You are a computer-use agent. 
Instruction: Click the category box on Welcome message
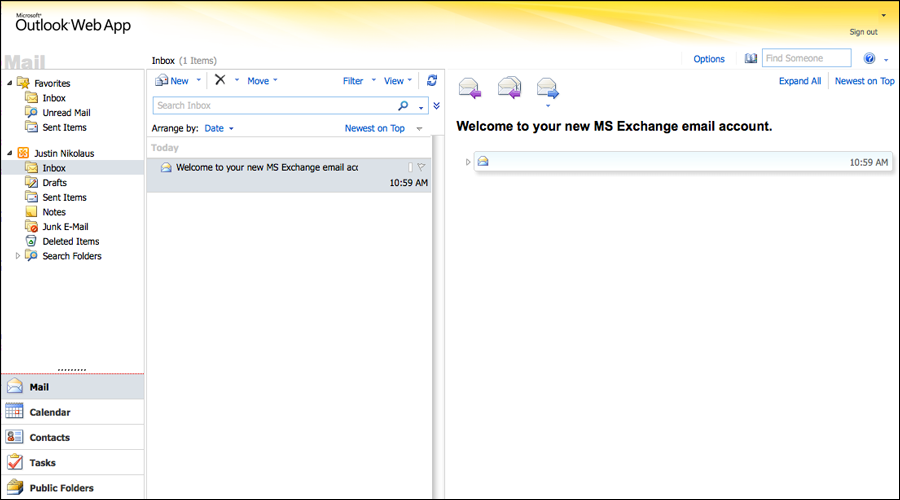pyautogui.click(x=410, y=167)
